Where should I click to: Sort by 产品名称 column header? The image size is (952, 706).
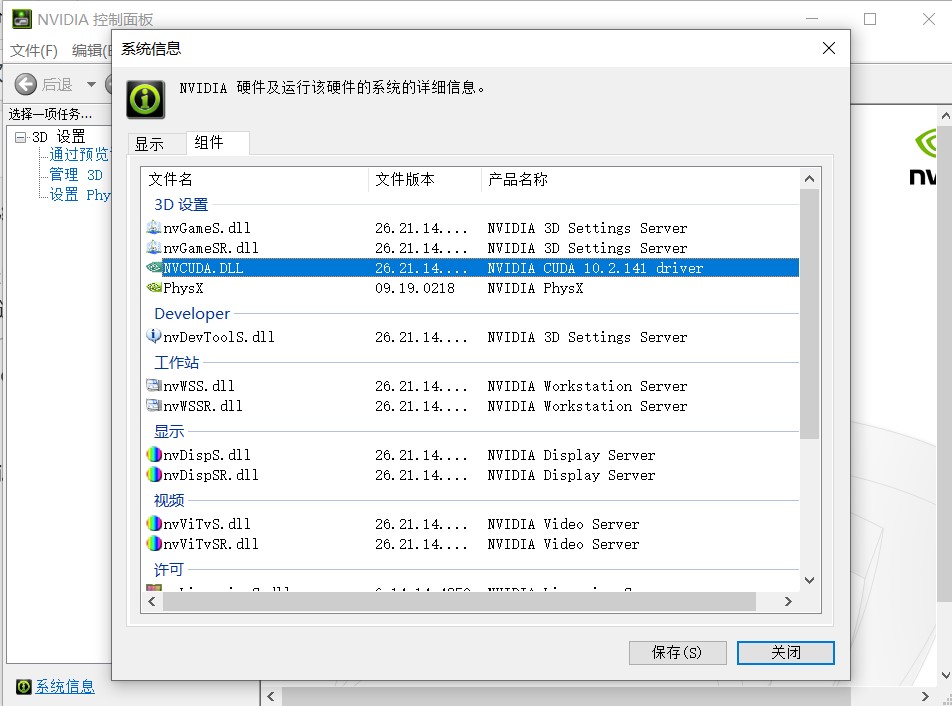click(x=641, y=179)
